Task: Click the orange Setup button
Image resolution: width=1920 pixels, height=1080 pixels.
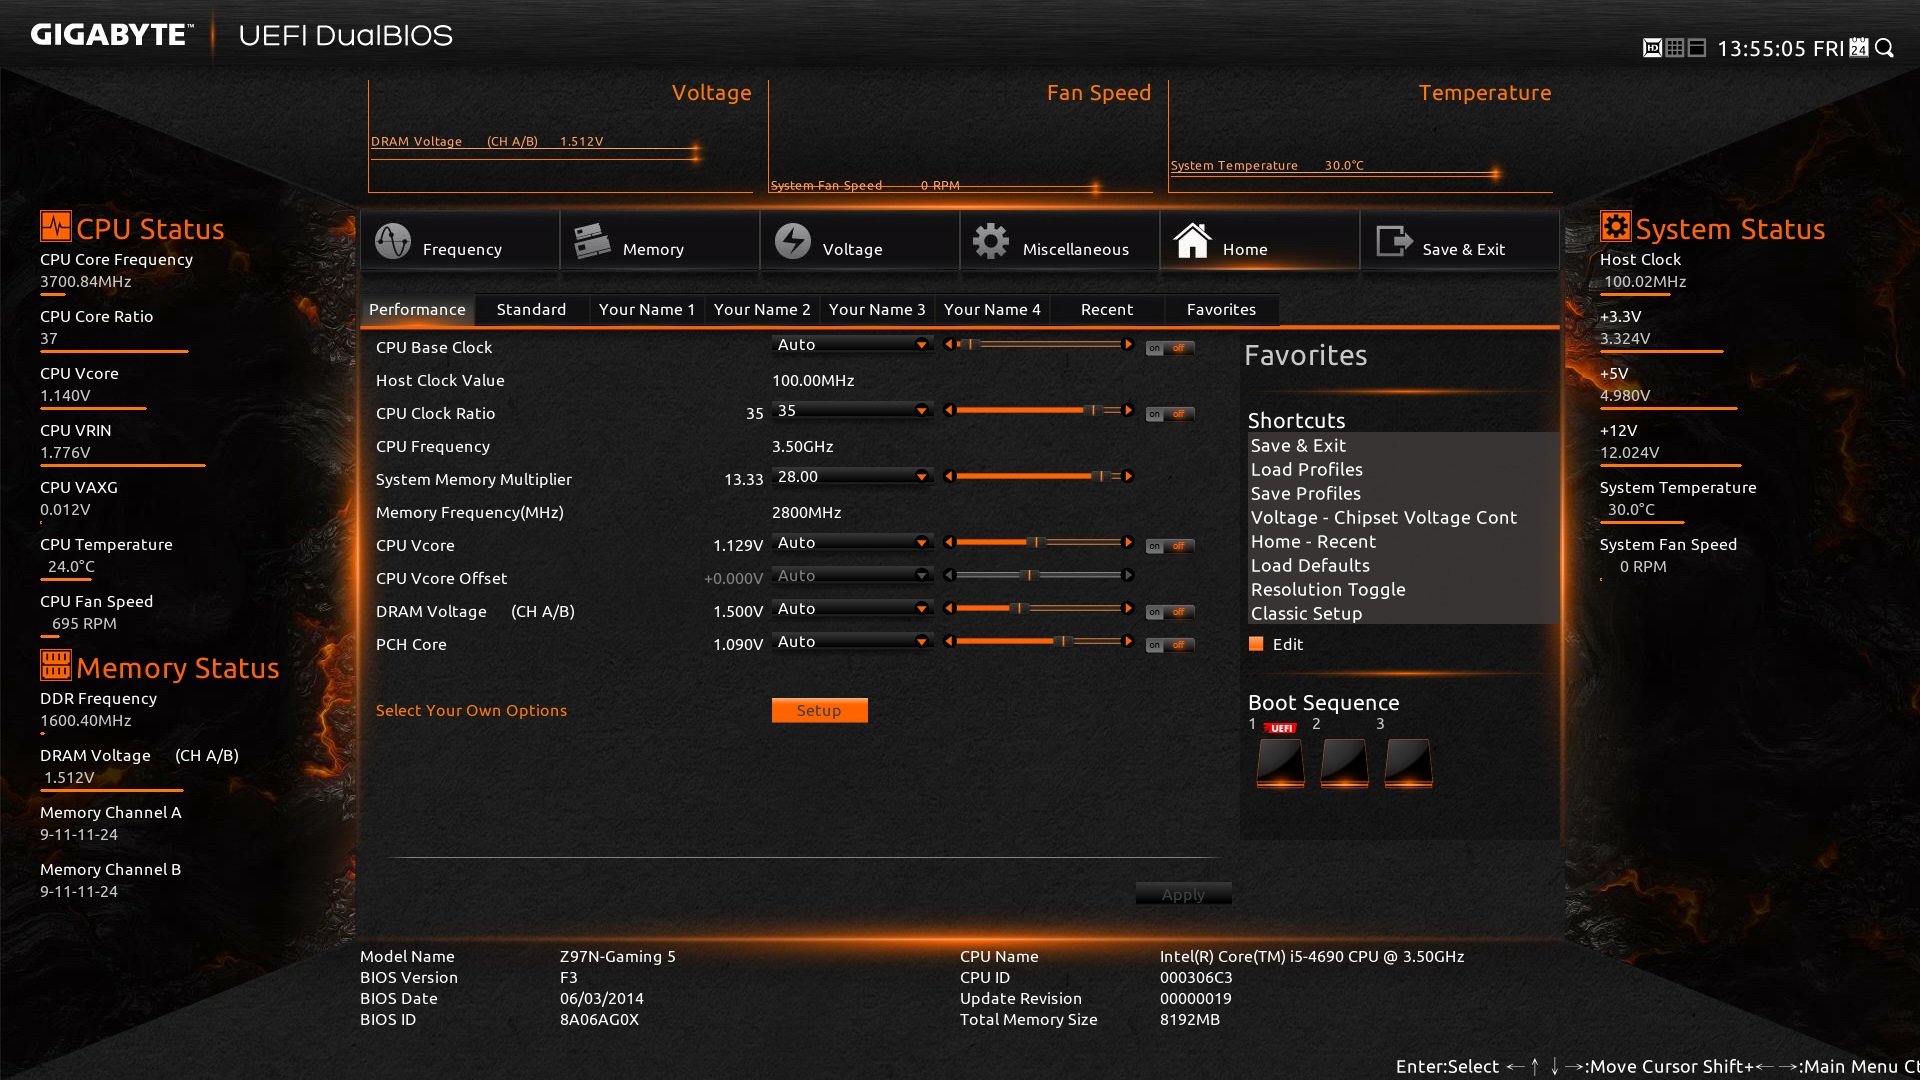Action: coord(820,710)
